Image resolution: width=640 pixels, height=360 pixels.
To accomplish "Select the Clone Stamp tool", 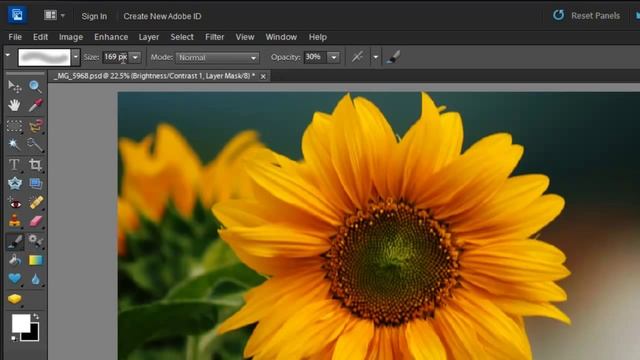I will [14, 221].
